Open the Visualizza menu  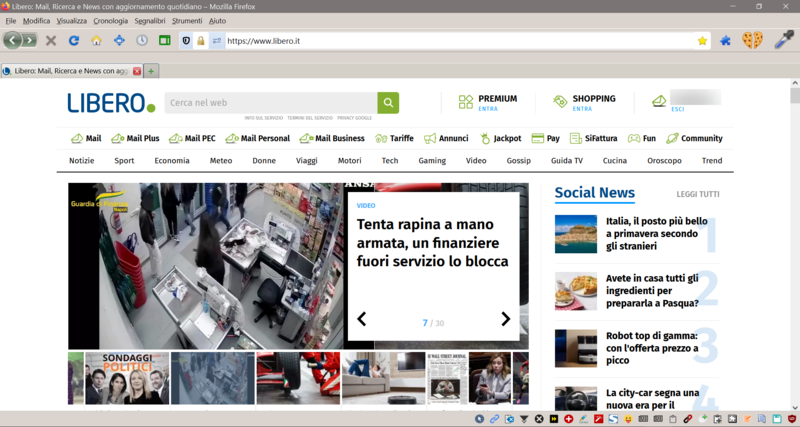(72, 21)
